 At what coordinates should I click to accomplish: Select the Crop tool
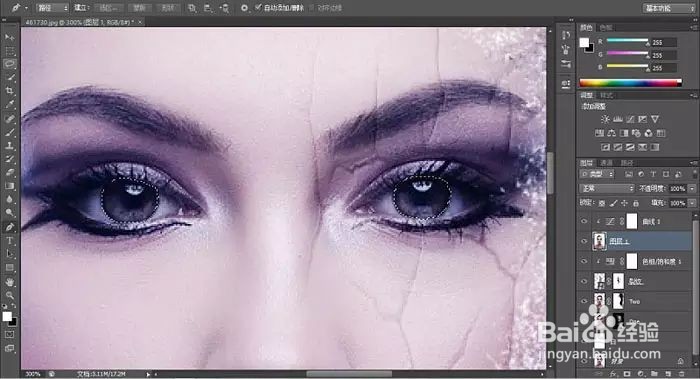9,91
